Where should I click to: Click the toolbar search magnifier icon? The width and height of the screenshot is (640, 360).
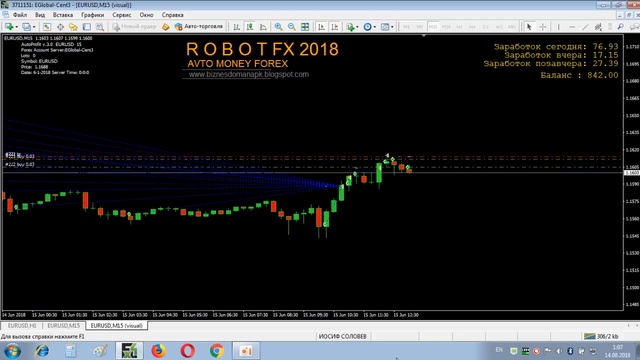pyautogui.click(x=620, y=27)
